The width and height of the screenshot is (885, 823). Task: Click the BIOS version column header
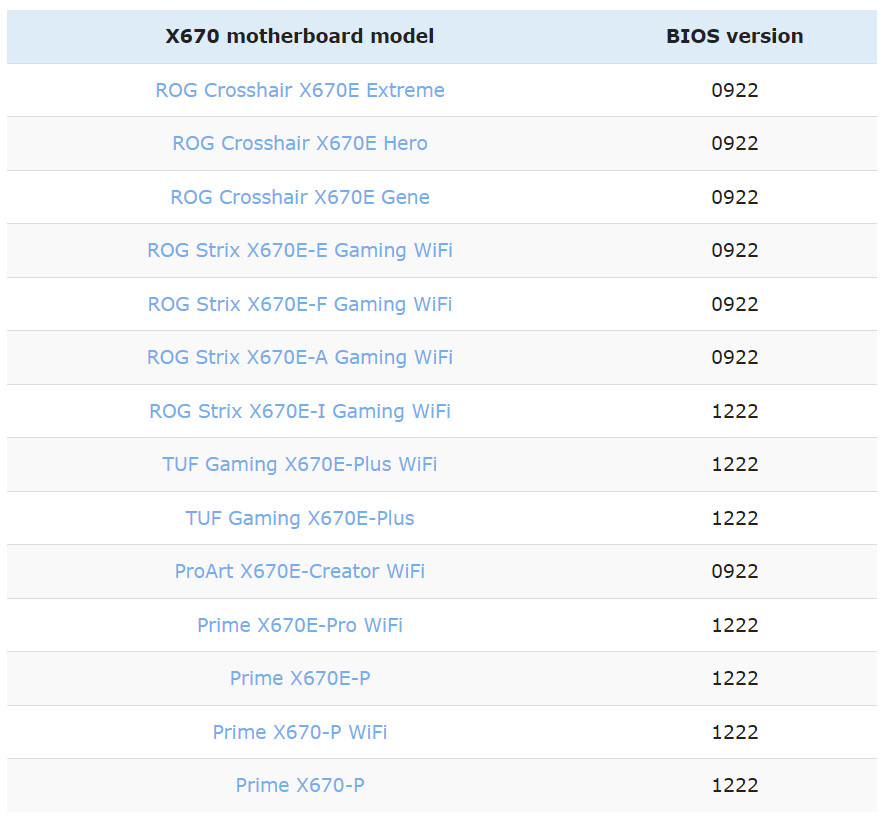tap(734, 36)
